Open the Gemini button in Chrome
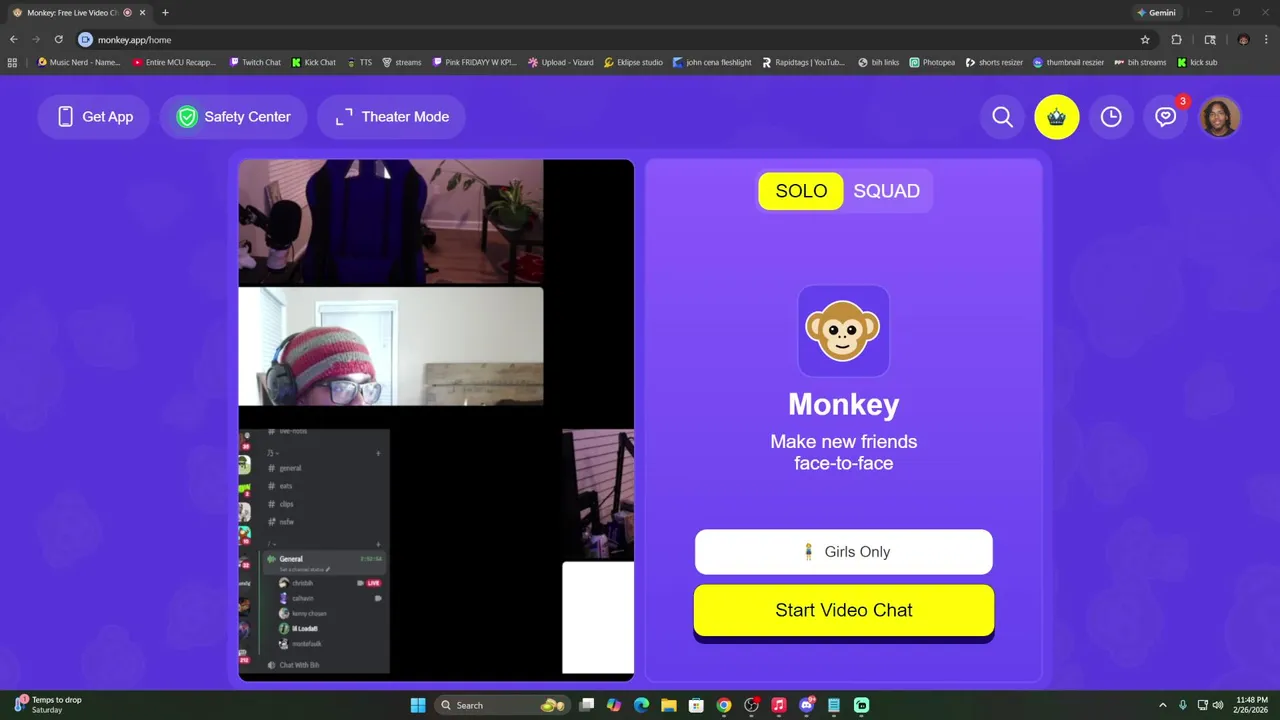Viewport: 1280px width, 720px height. [x=1156, y=12]
